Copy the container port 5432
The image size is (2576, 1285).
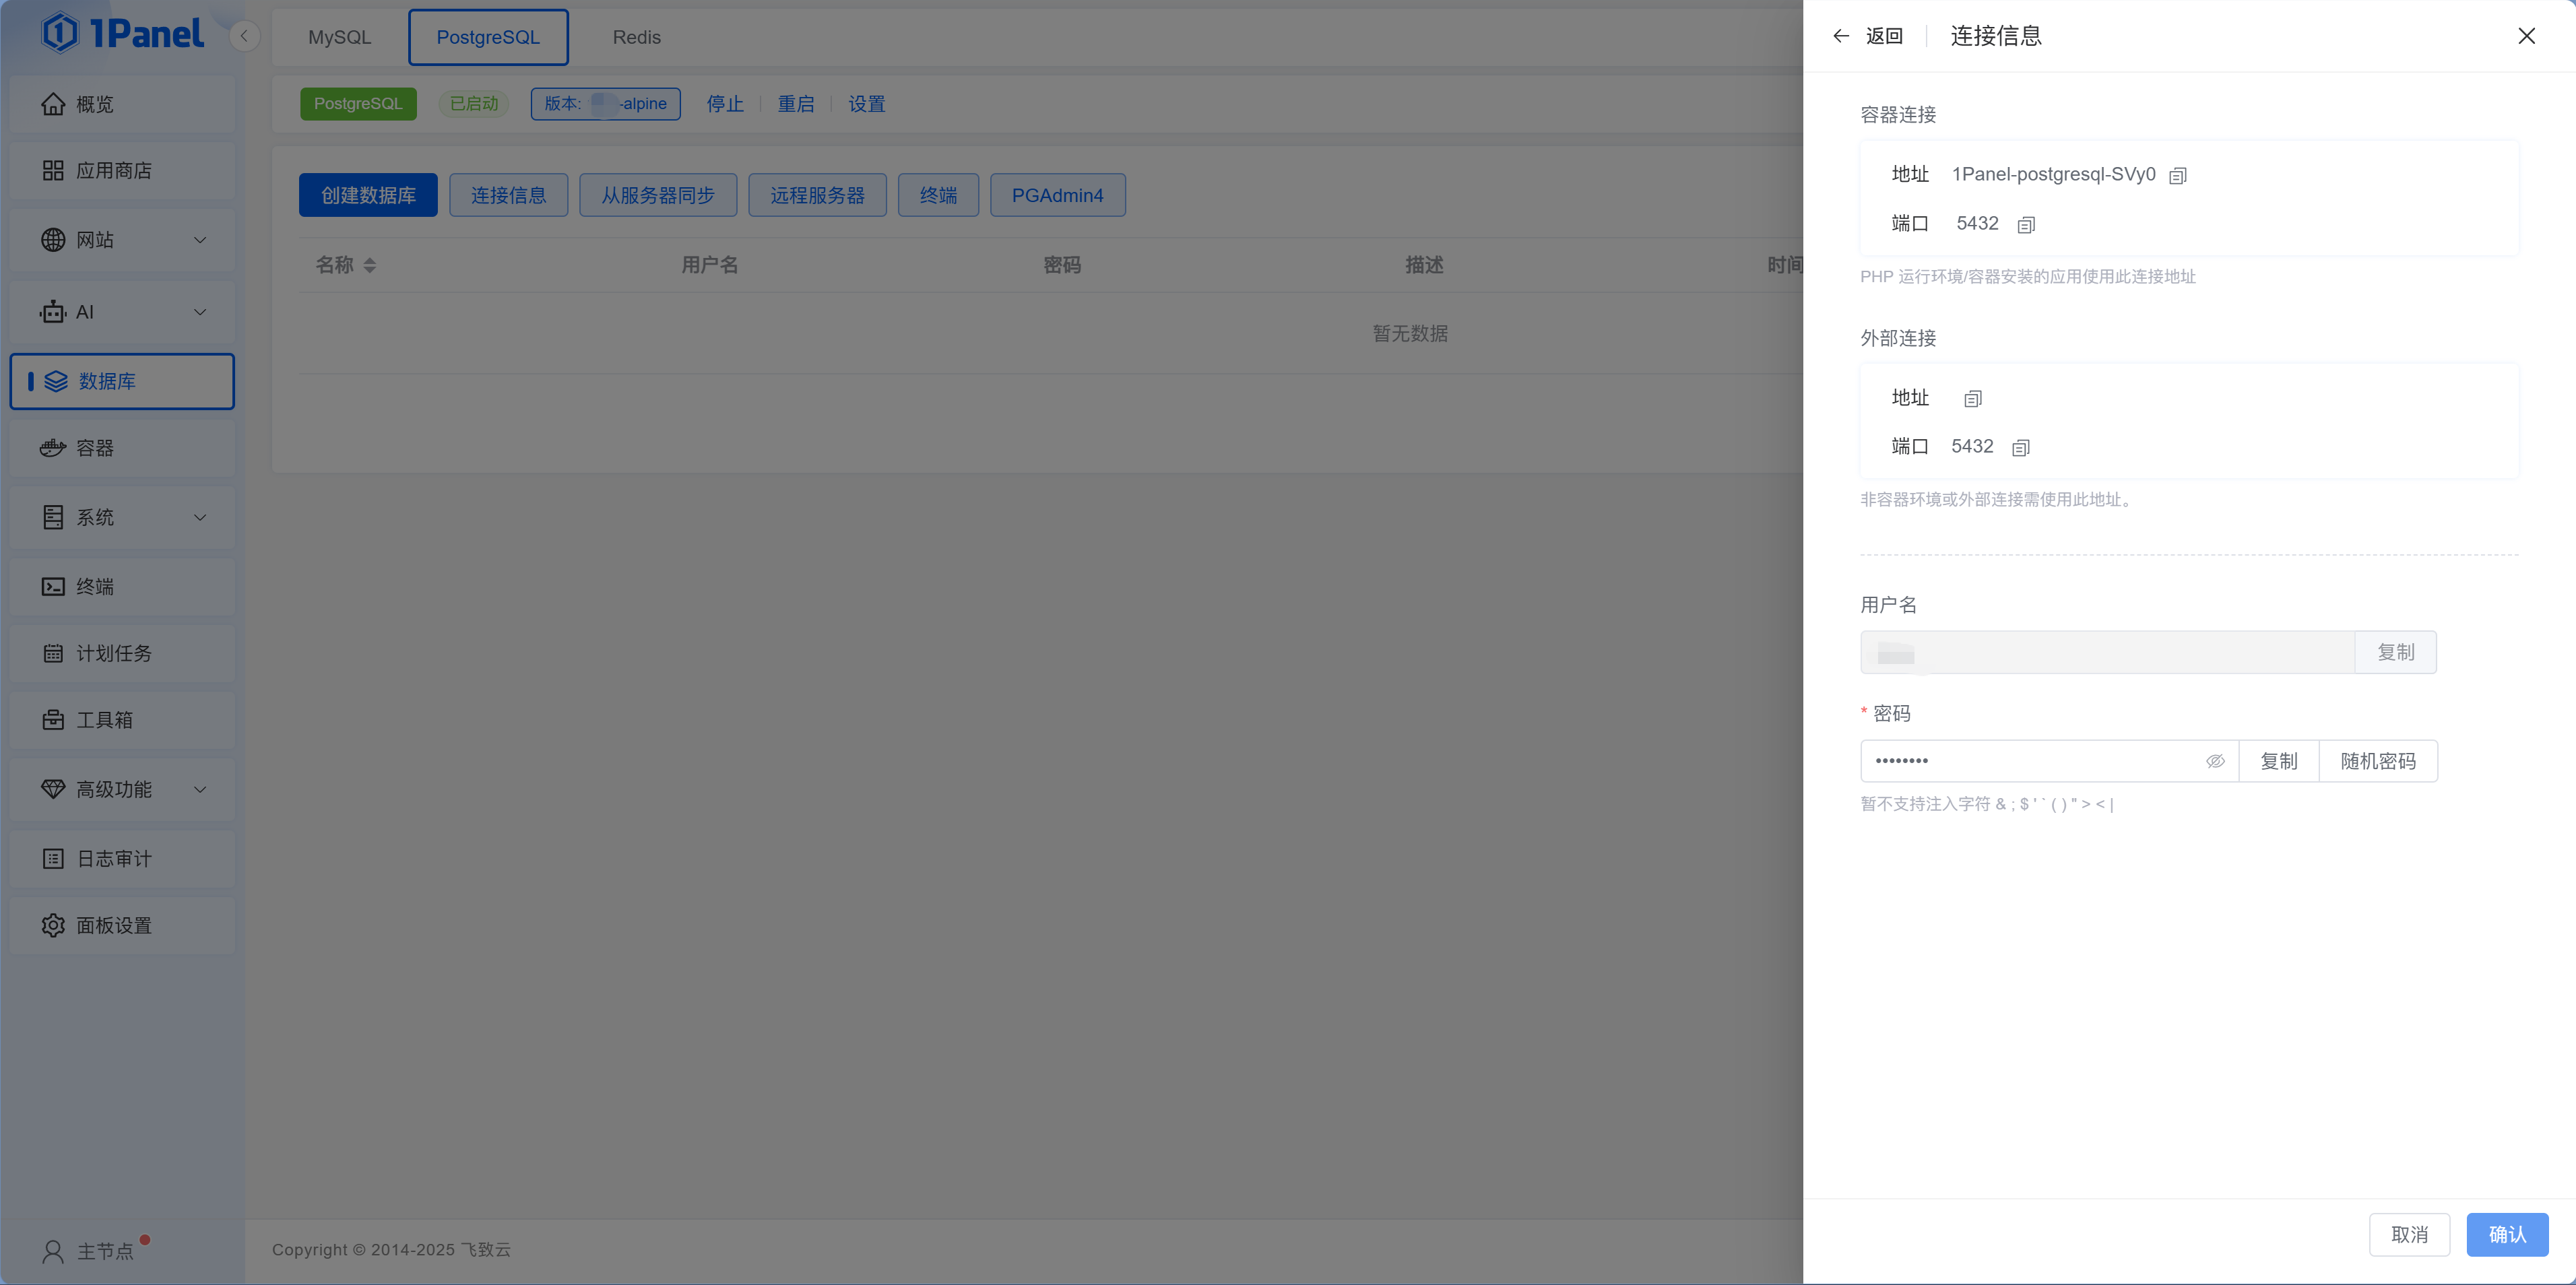(2025, 224)
